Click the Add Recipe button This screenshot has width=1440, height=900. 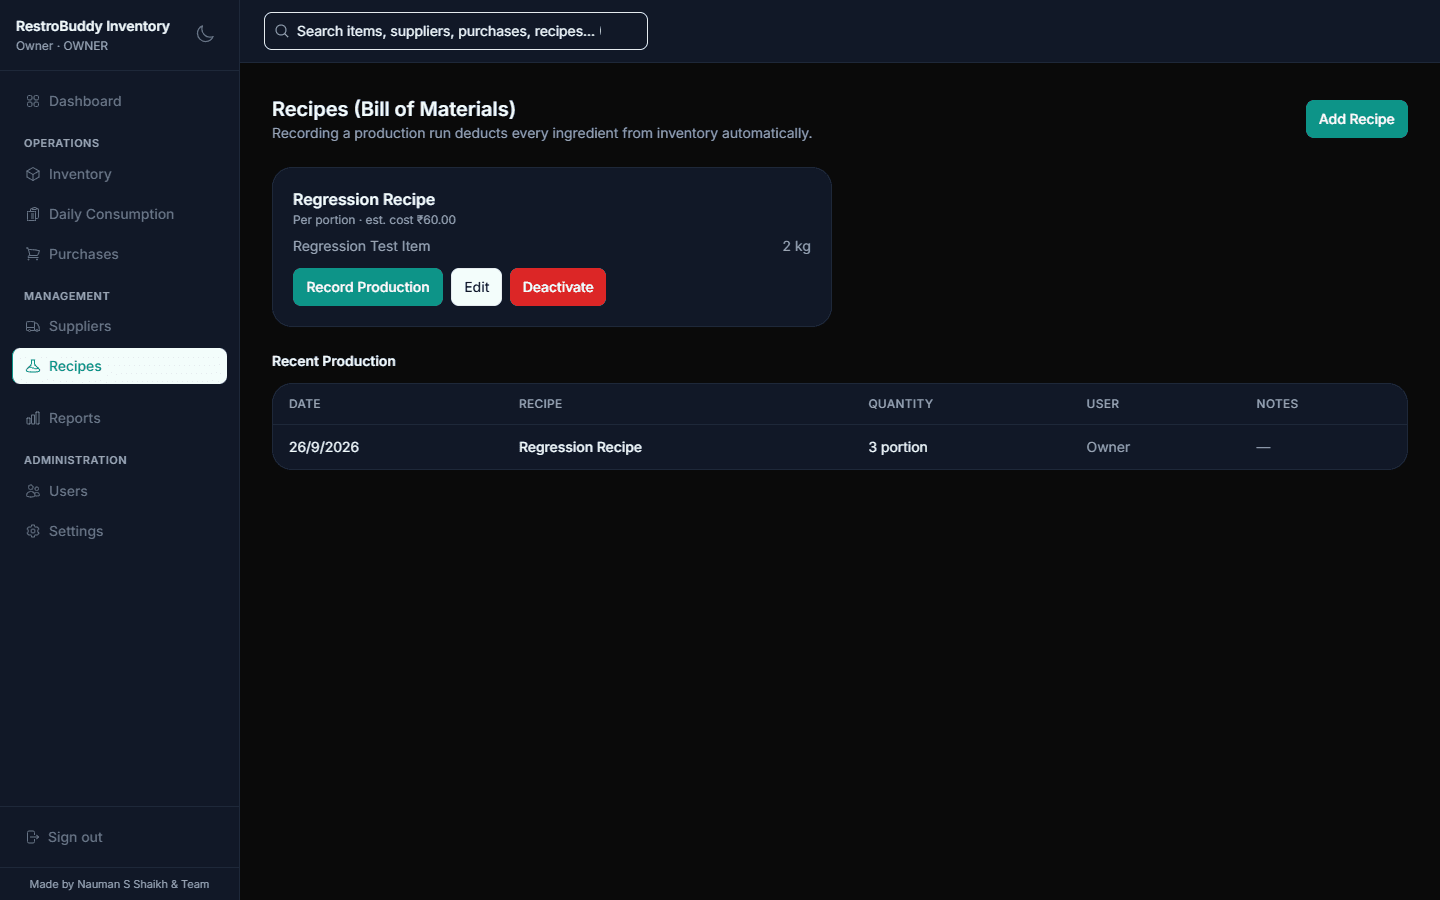[1356, 119]
